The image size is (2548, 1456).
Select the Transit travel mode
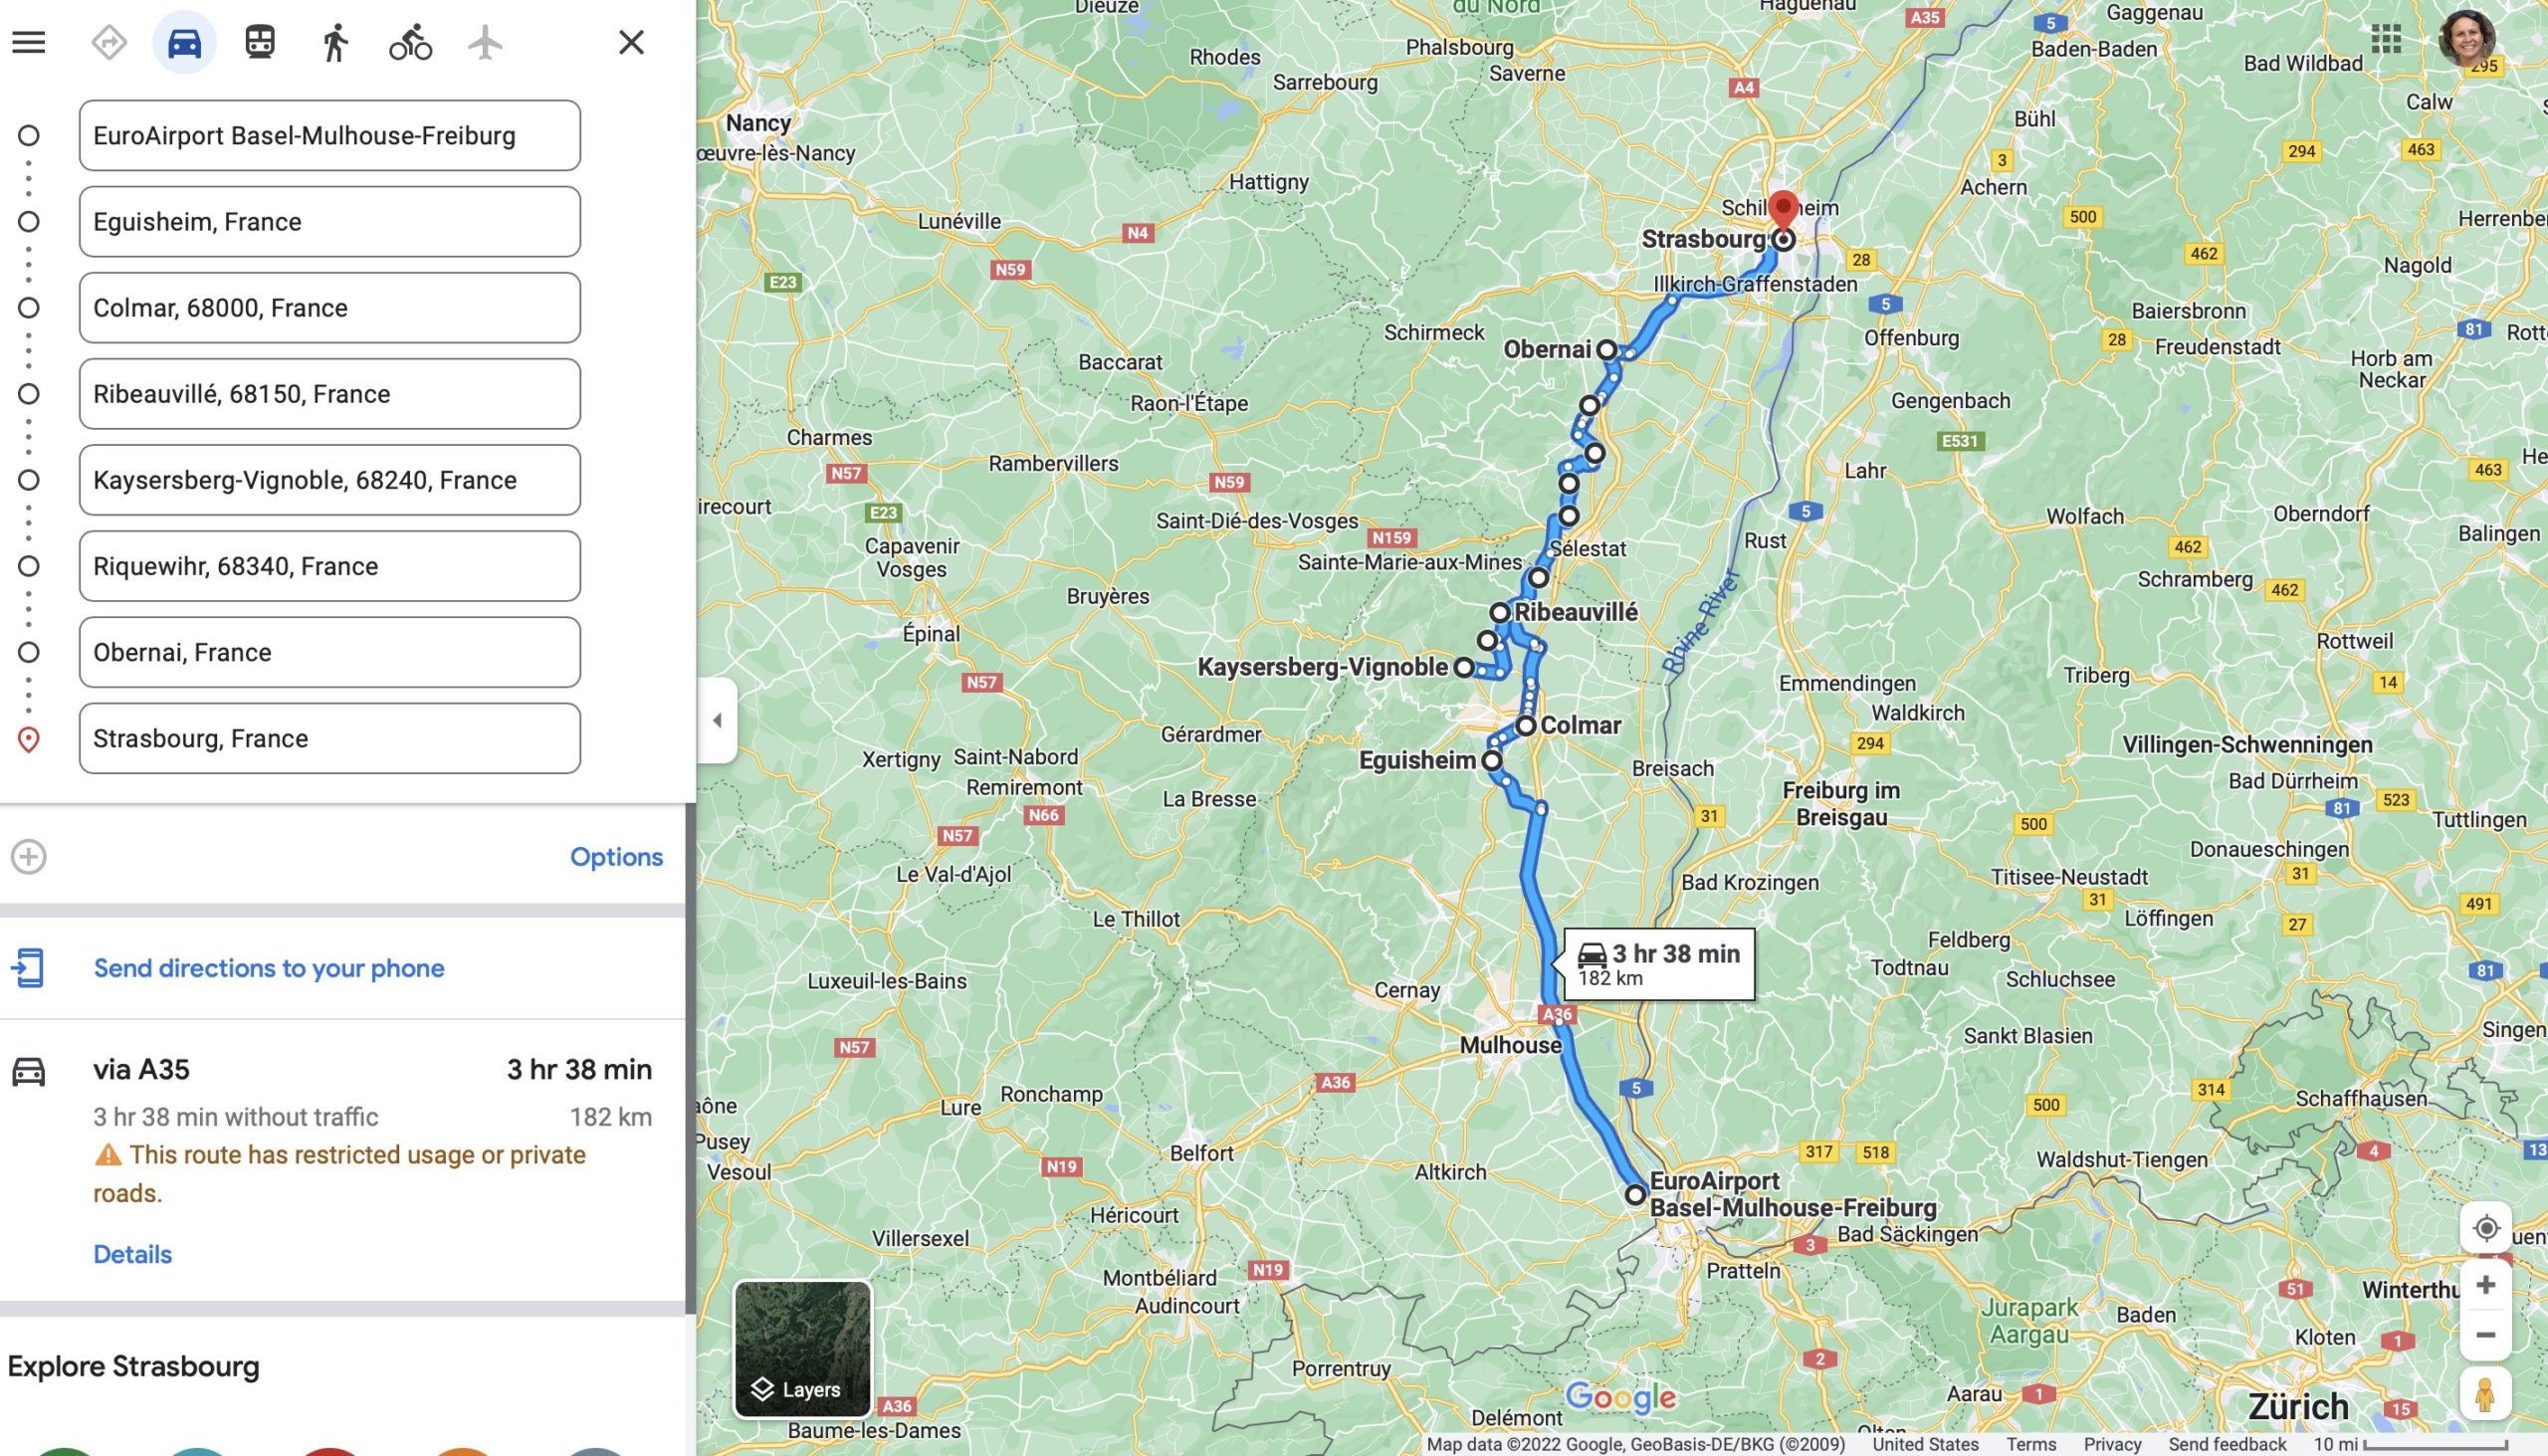tap(260, 42)
